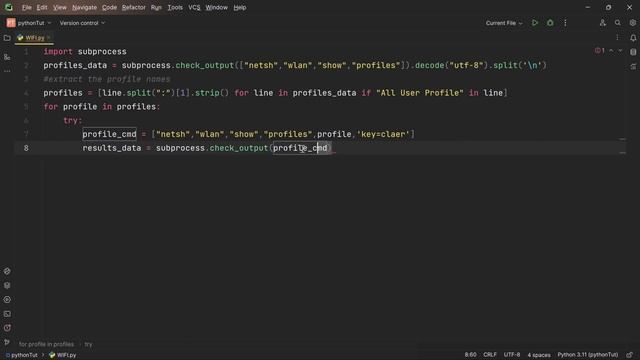Screen dimensions: 640x360
Task: Open the Structure tool window icon
Action: pyautogui.click(x=7, y=57)
